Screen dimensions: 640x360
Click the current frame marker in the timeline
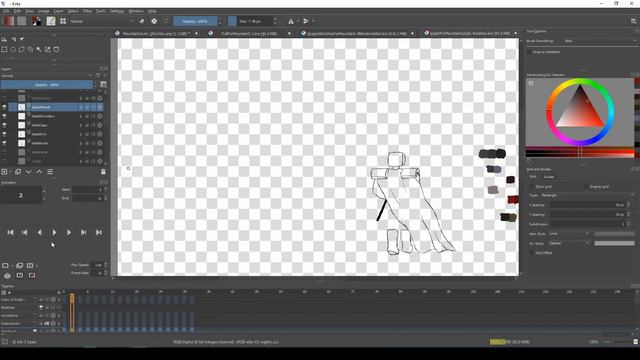[72, 312]
